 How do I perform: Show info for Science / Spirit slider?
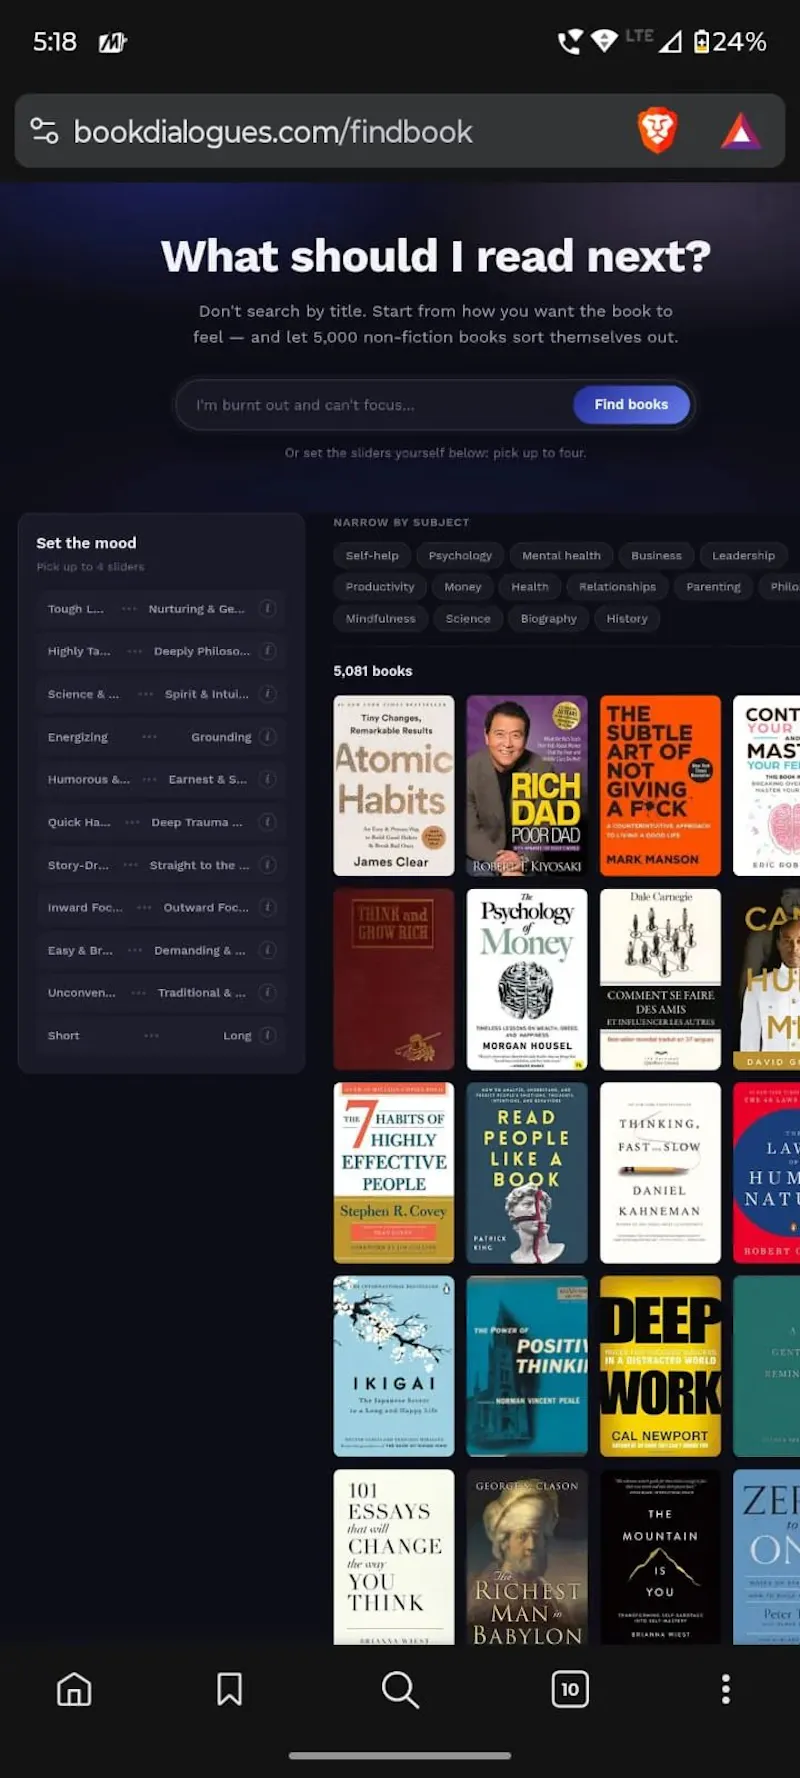(x=267, y=693)
